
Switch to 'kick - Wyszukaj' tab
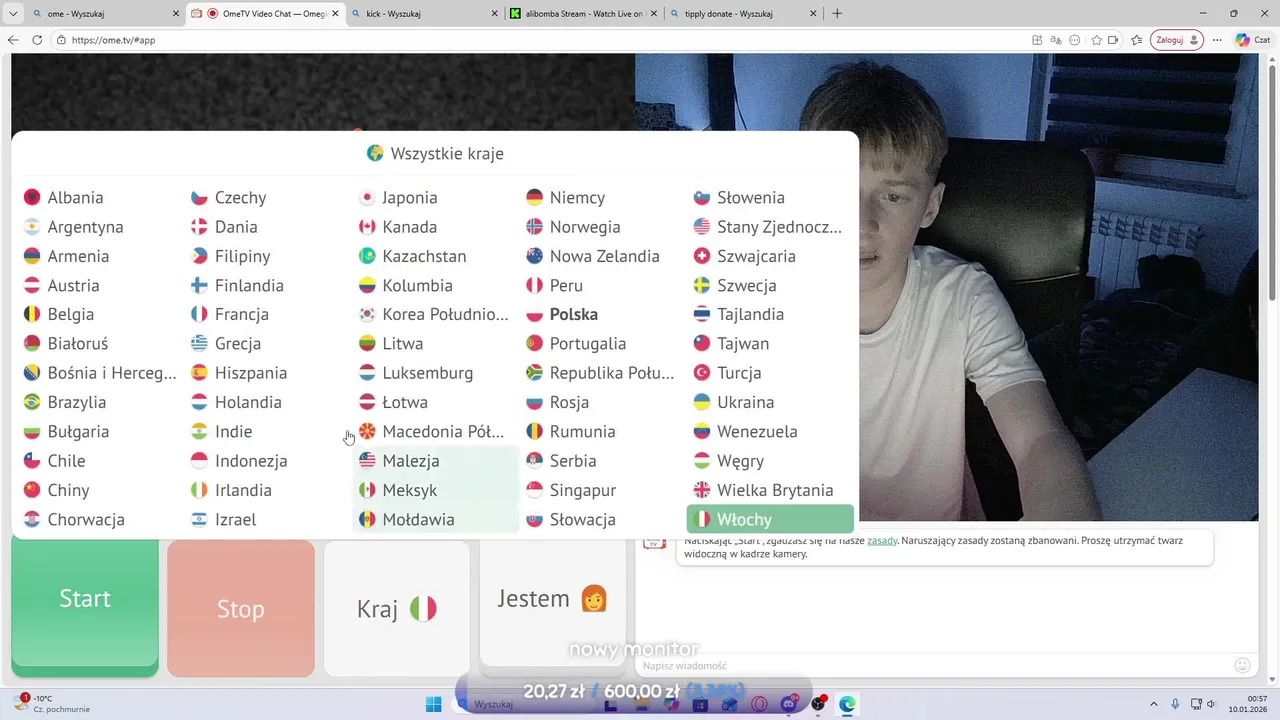pos(424,14)
